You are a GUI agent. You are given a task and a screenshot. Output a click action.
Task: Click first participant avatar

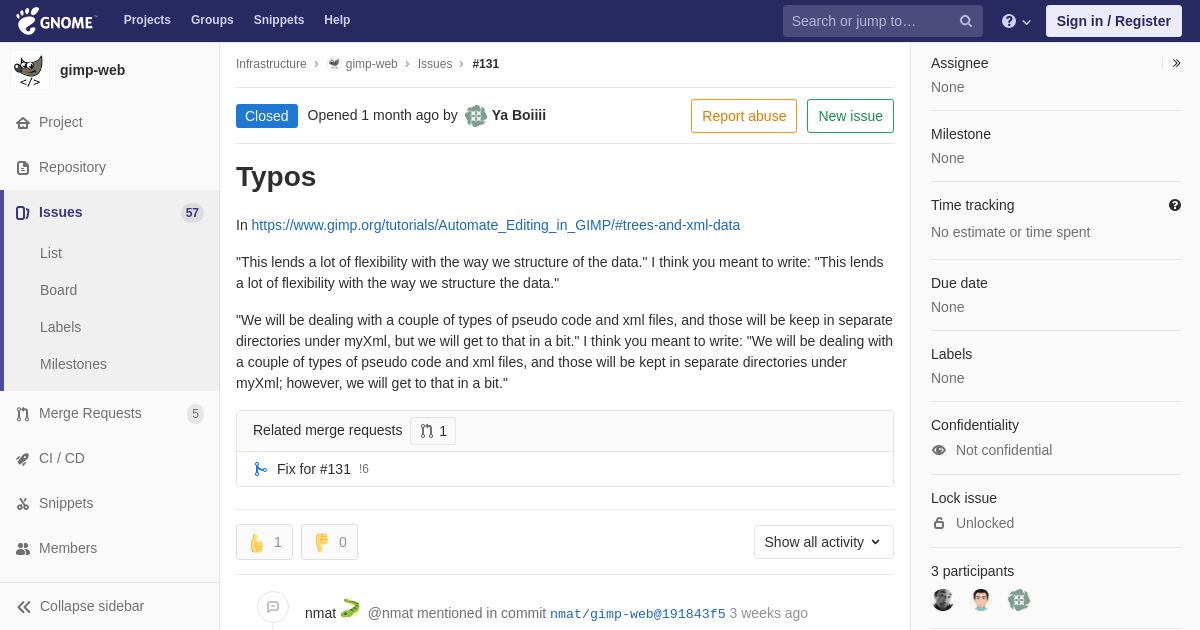(943, 600)
